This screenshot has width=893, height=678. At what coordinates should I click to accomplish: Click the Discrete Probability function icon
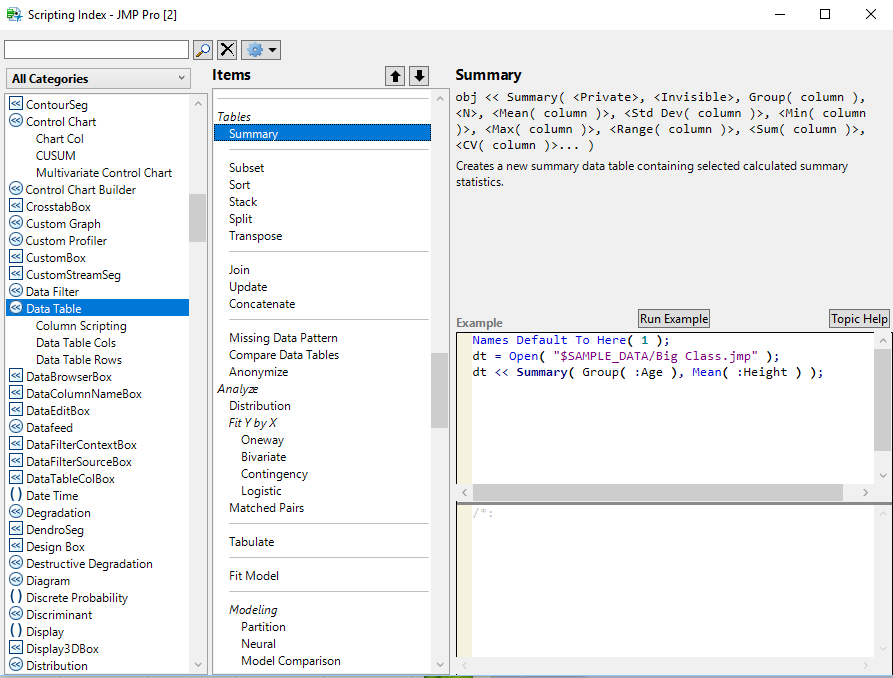15,597
